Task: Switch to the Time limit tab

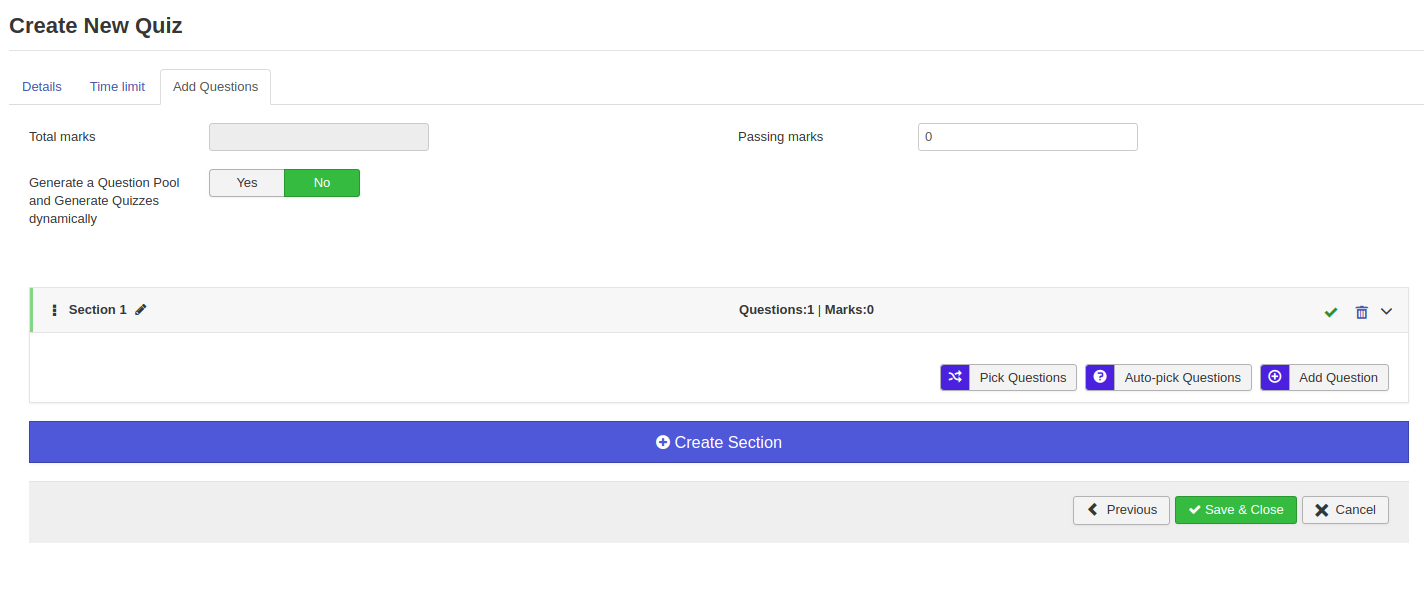Action: [117, 87]
